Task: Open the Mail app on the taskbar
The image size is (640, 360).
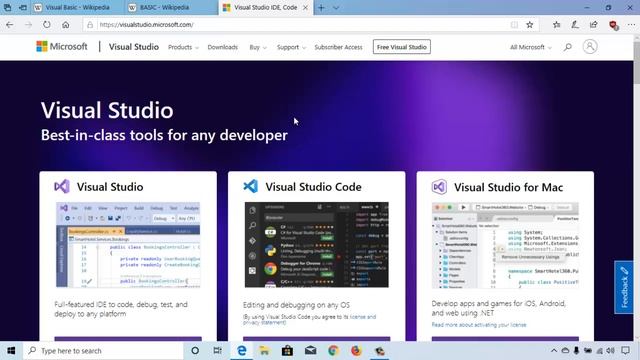Action: (311, 351)
